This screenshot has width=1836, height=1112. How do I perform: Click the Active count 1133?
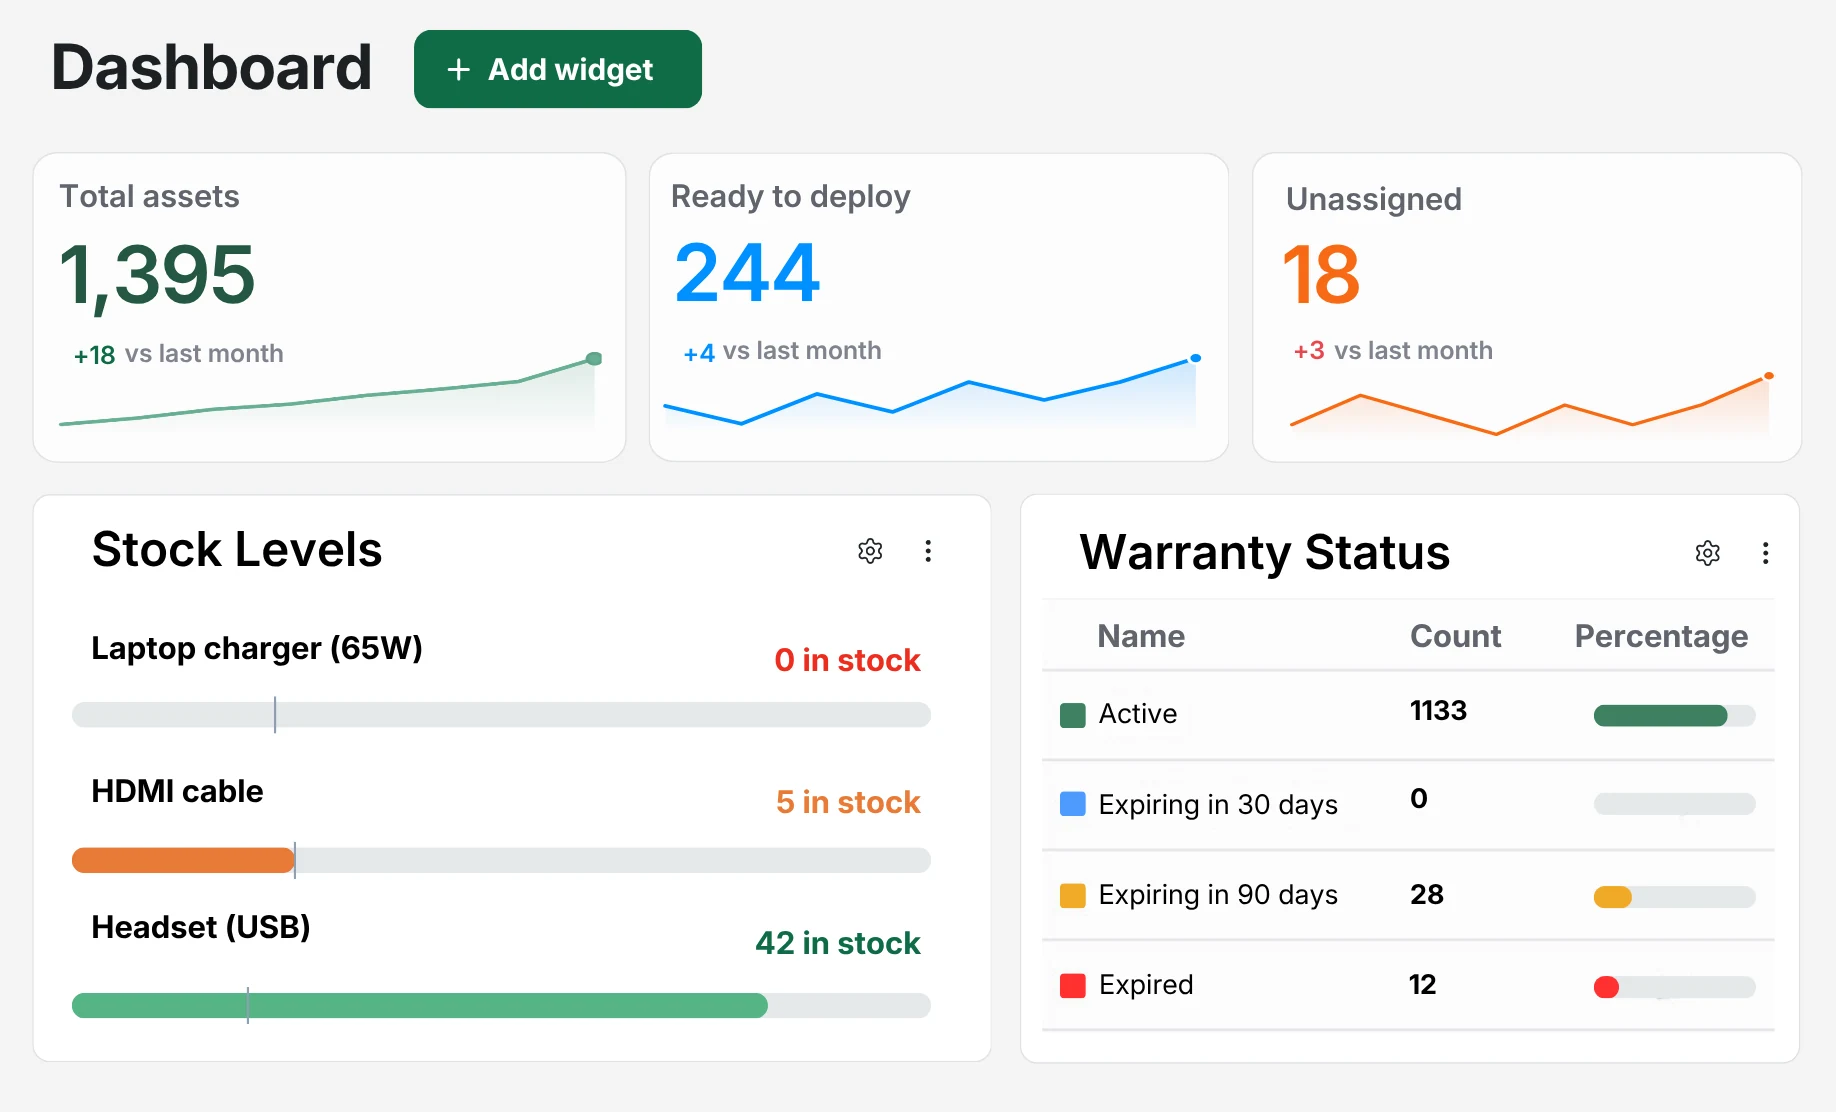coord(1438,711)
